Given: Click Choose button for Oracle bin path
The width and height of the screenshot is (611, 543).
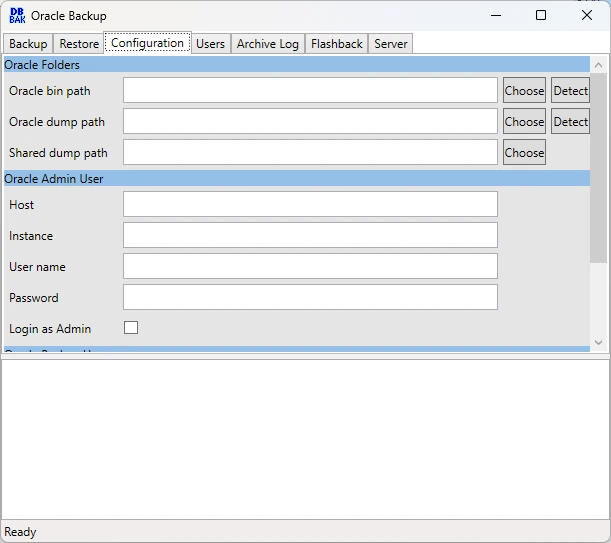Looking at the screenshot, I should [x=524, y=91].
